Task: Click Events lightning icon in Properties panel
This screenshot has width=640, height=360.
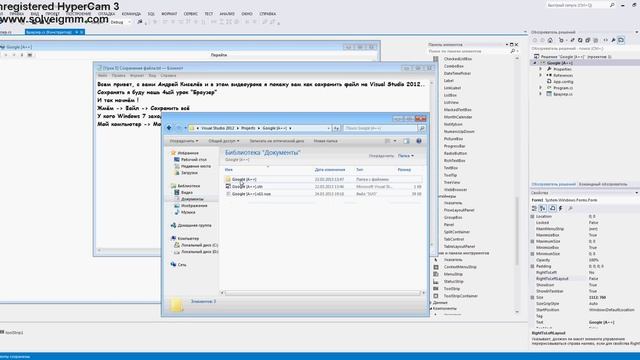Action: click(x=561, y=209)
